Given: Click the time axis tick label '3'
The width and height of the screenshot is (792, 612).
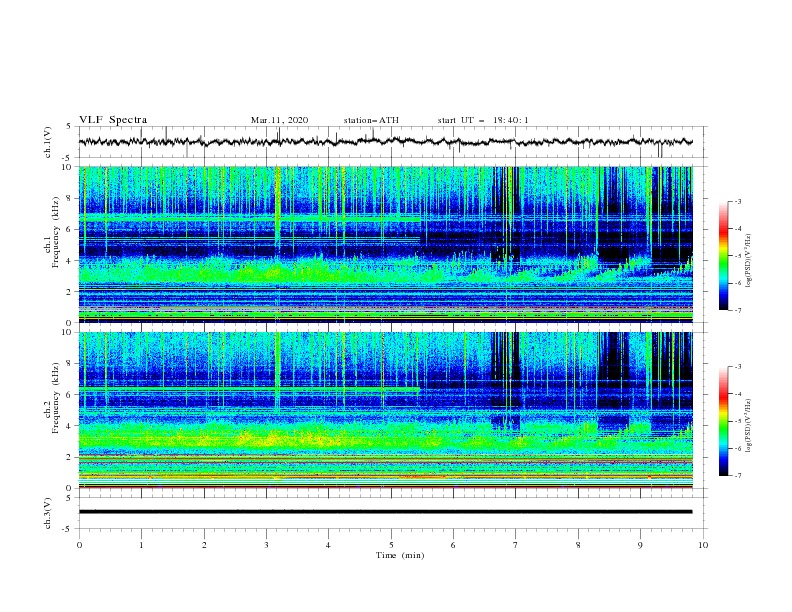Looking at the screenshot, I should 266,545.
